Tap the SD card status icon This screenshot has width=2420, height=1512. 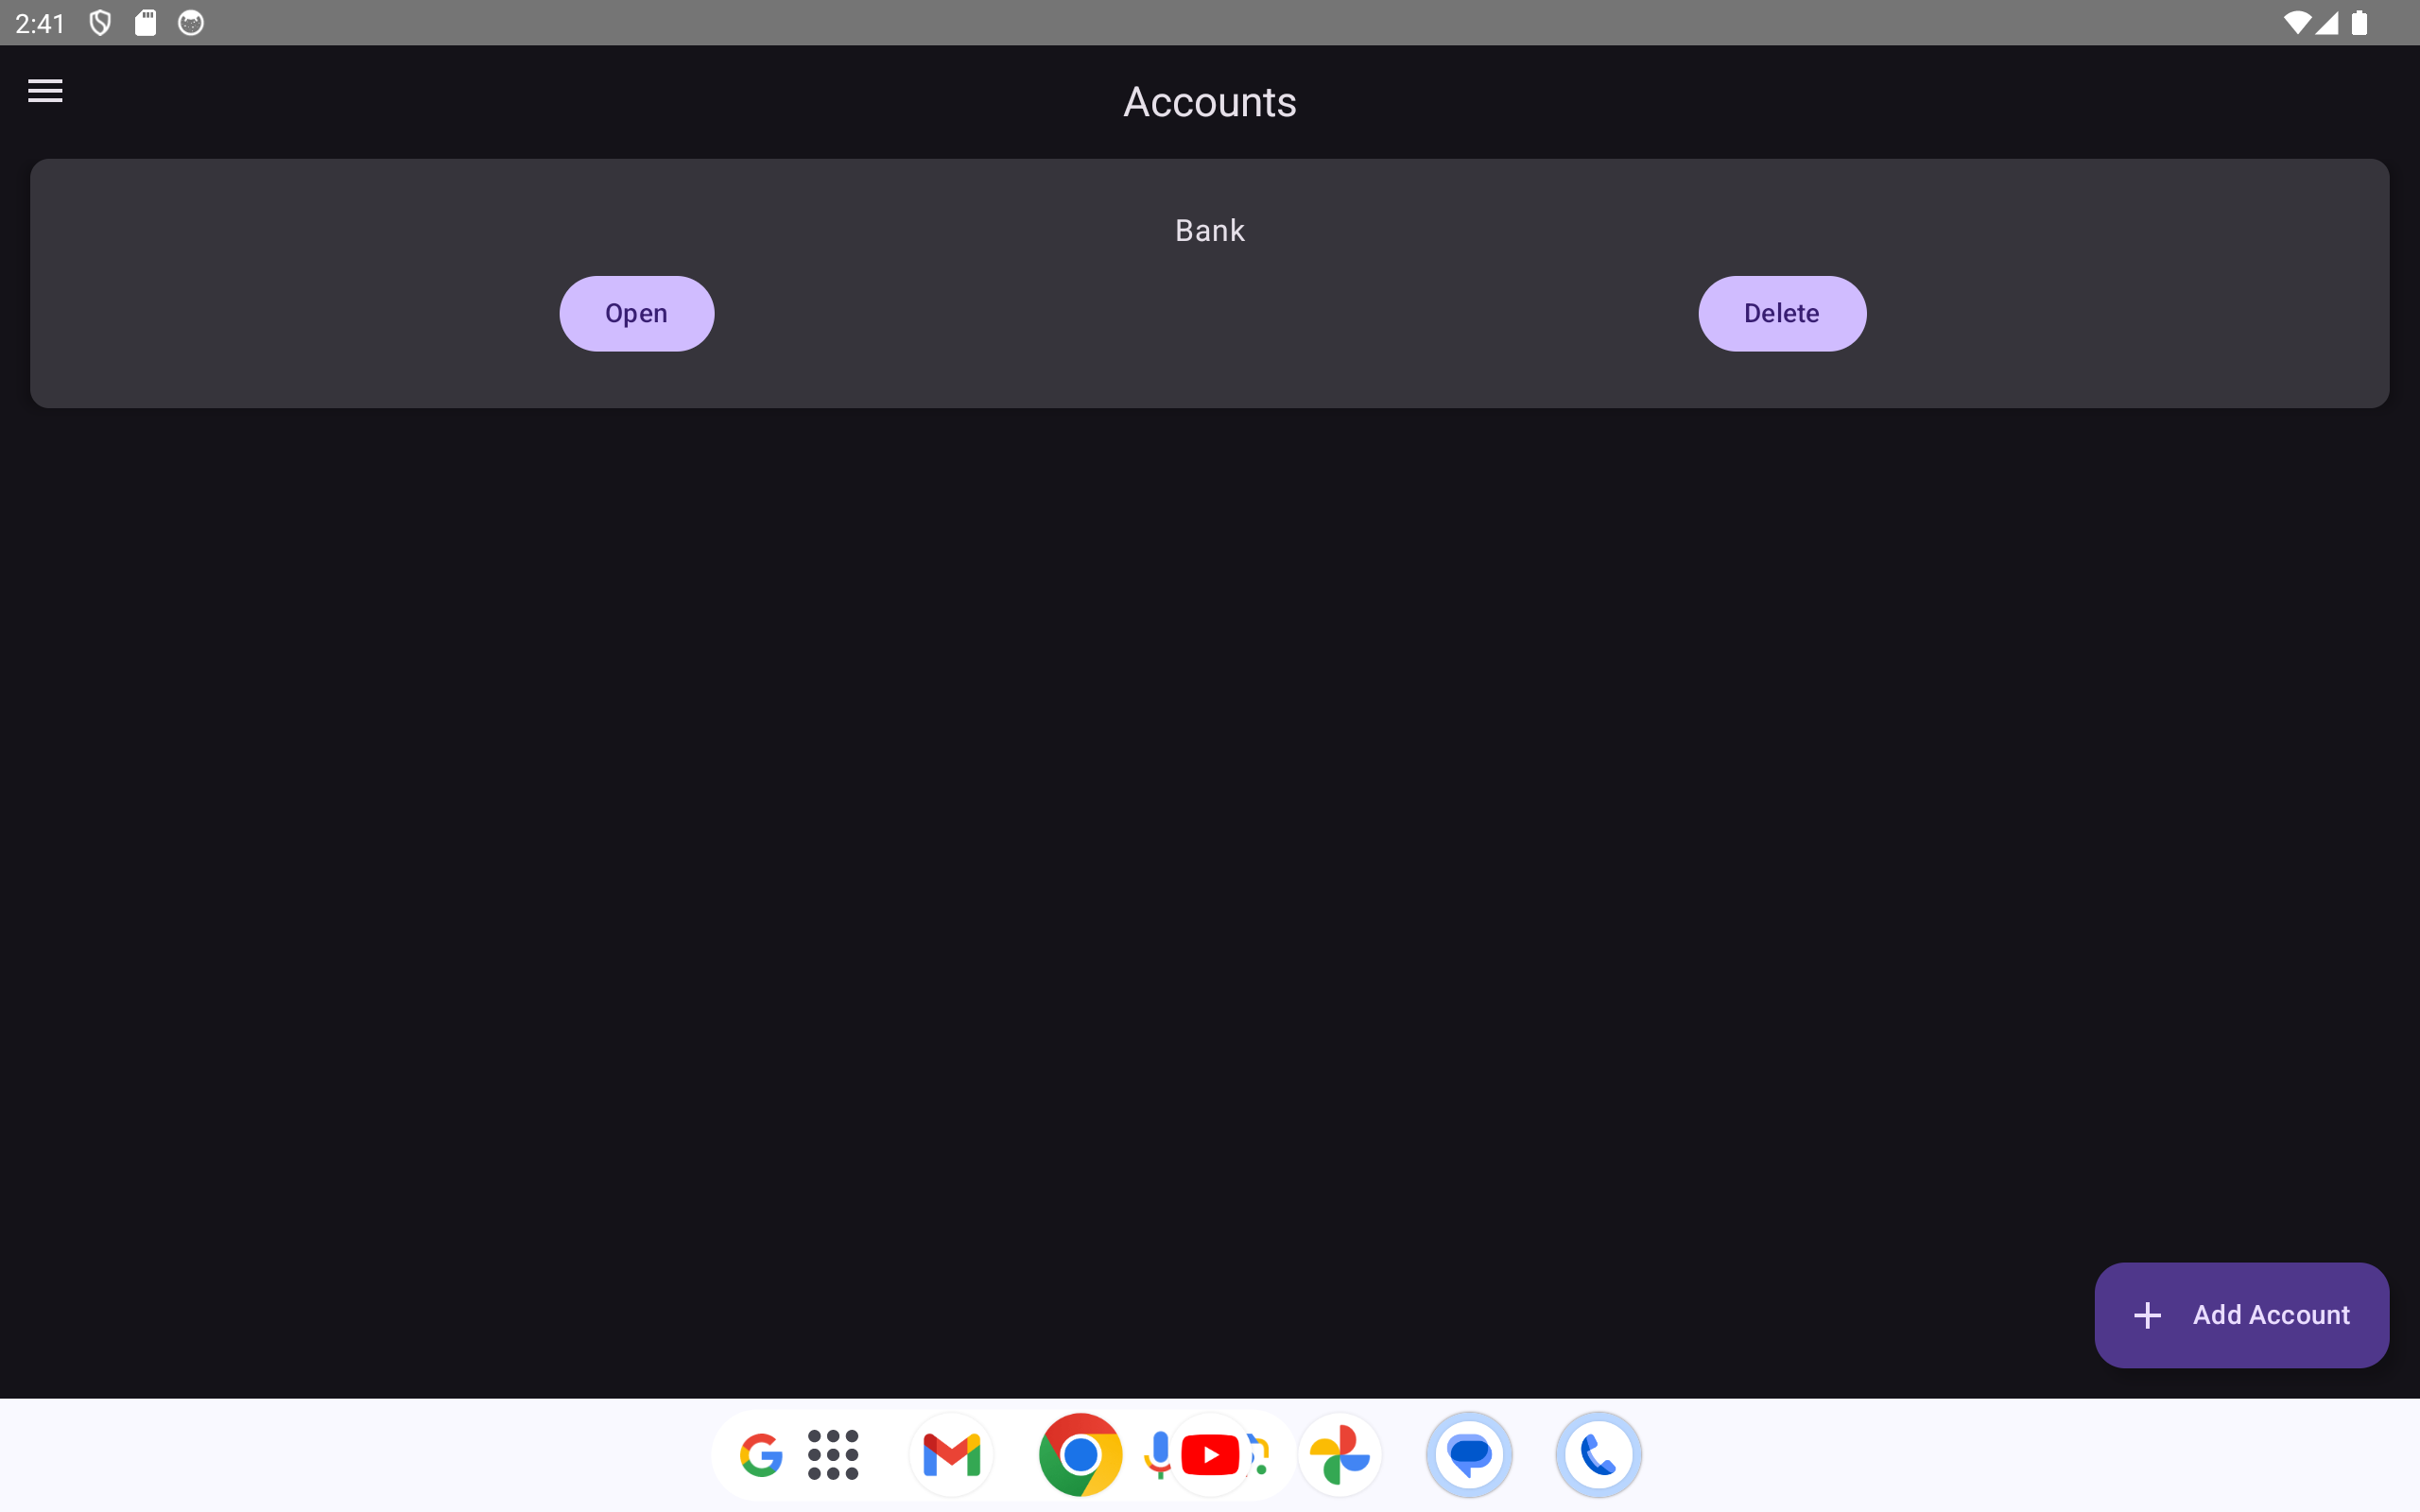coord(146,22)
